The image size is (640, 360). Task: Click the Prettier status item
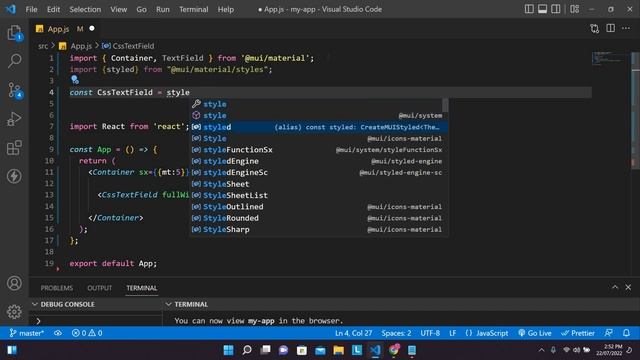pos(578,333)
